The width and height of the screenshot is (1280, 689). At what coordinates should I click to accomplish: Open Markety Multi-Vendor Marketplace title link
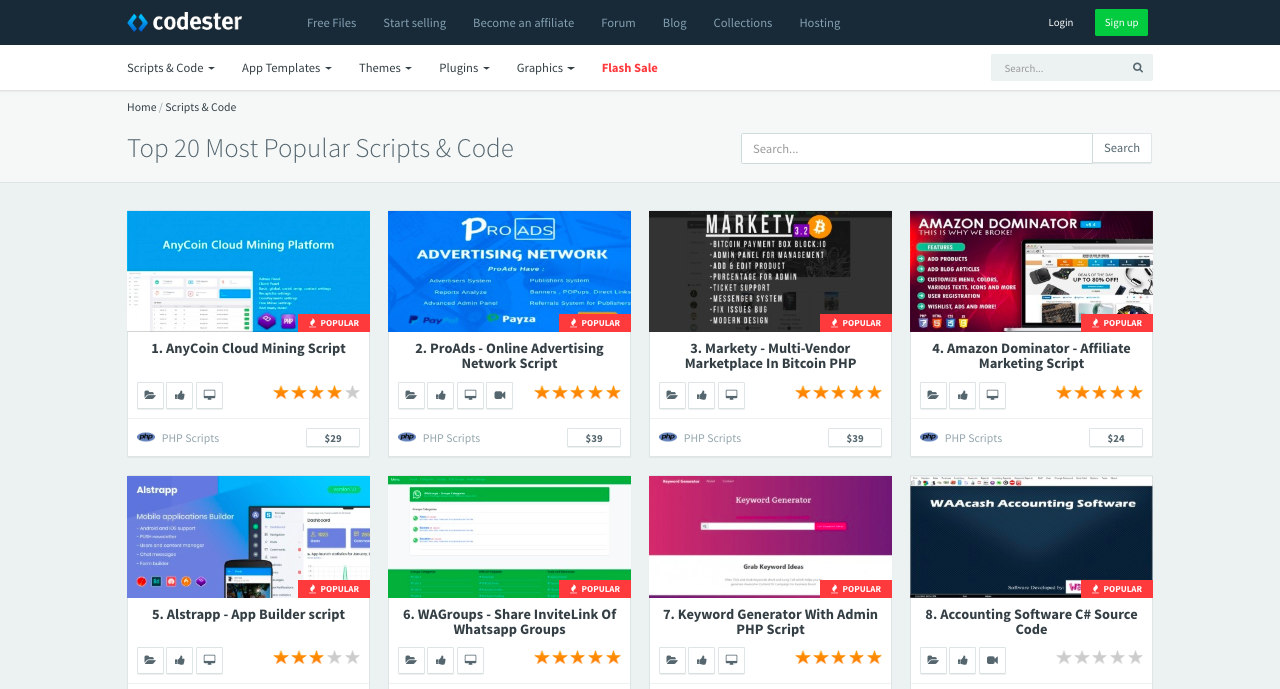tap(770, 355)
